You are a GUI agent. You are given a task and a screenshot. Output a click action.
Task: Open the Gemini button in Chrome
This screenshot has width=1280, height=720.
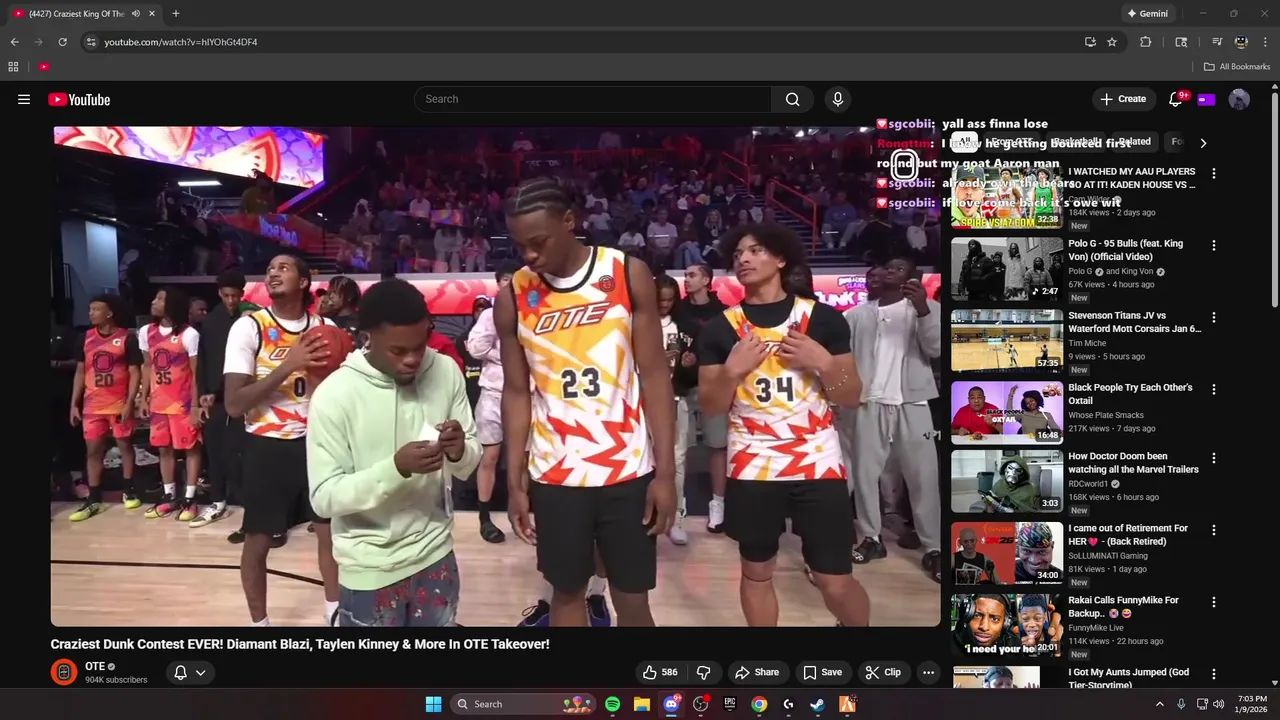(1147, 13)
